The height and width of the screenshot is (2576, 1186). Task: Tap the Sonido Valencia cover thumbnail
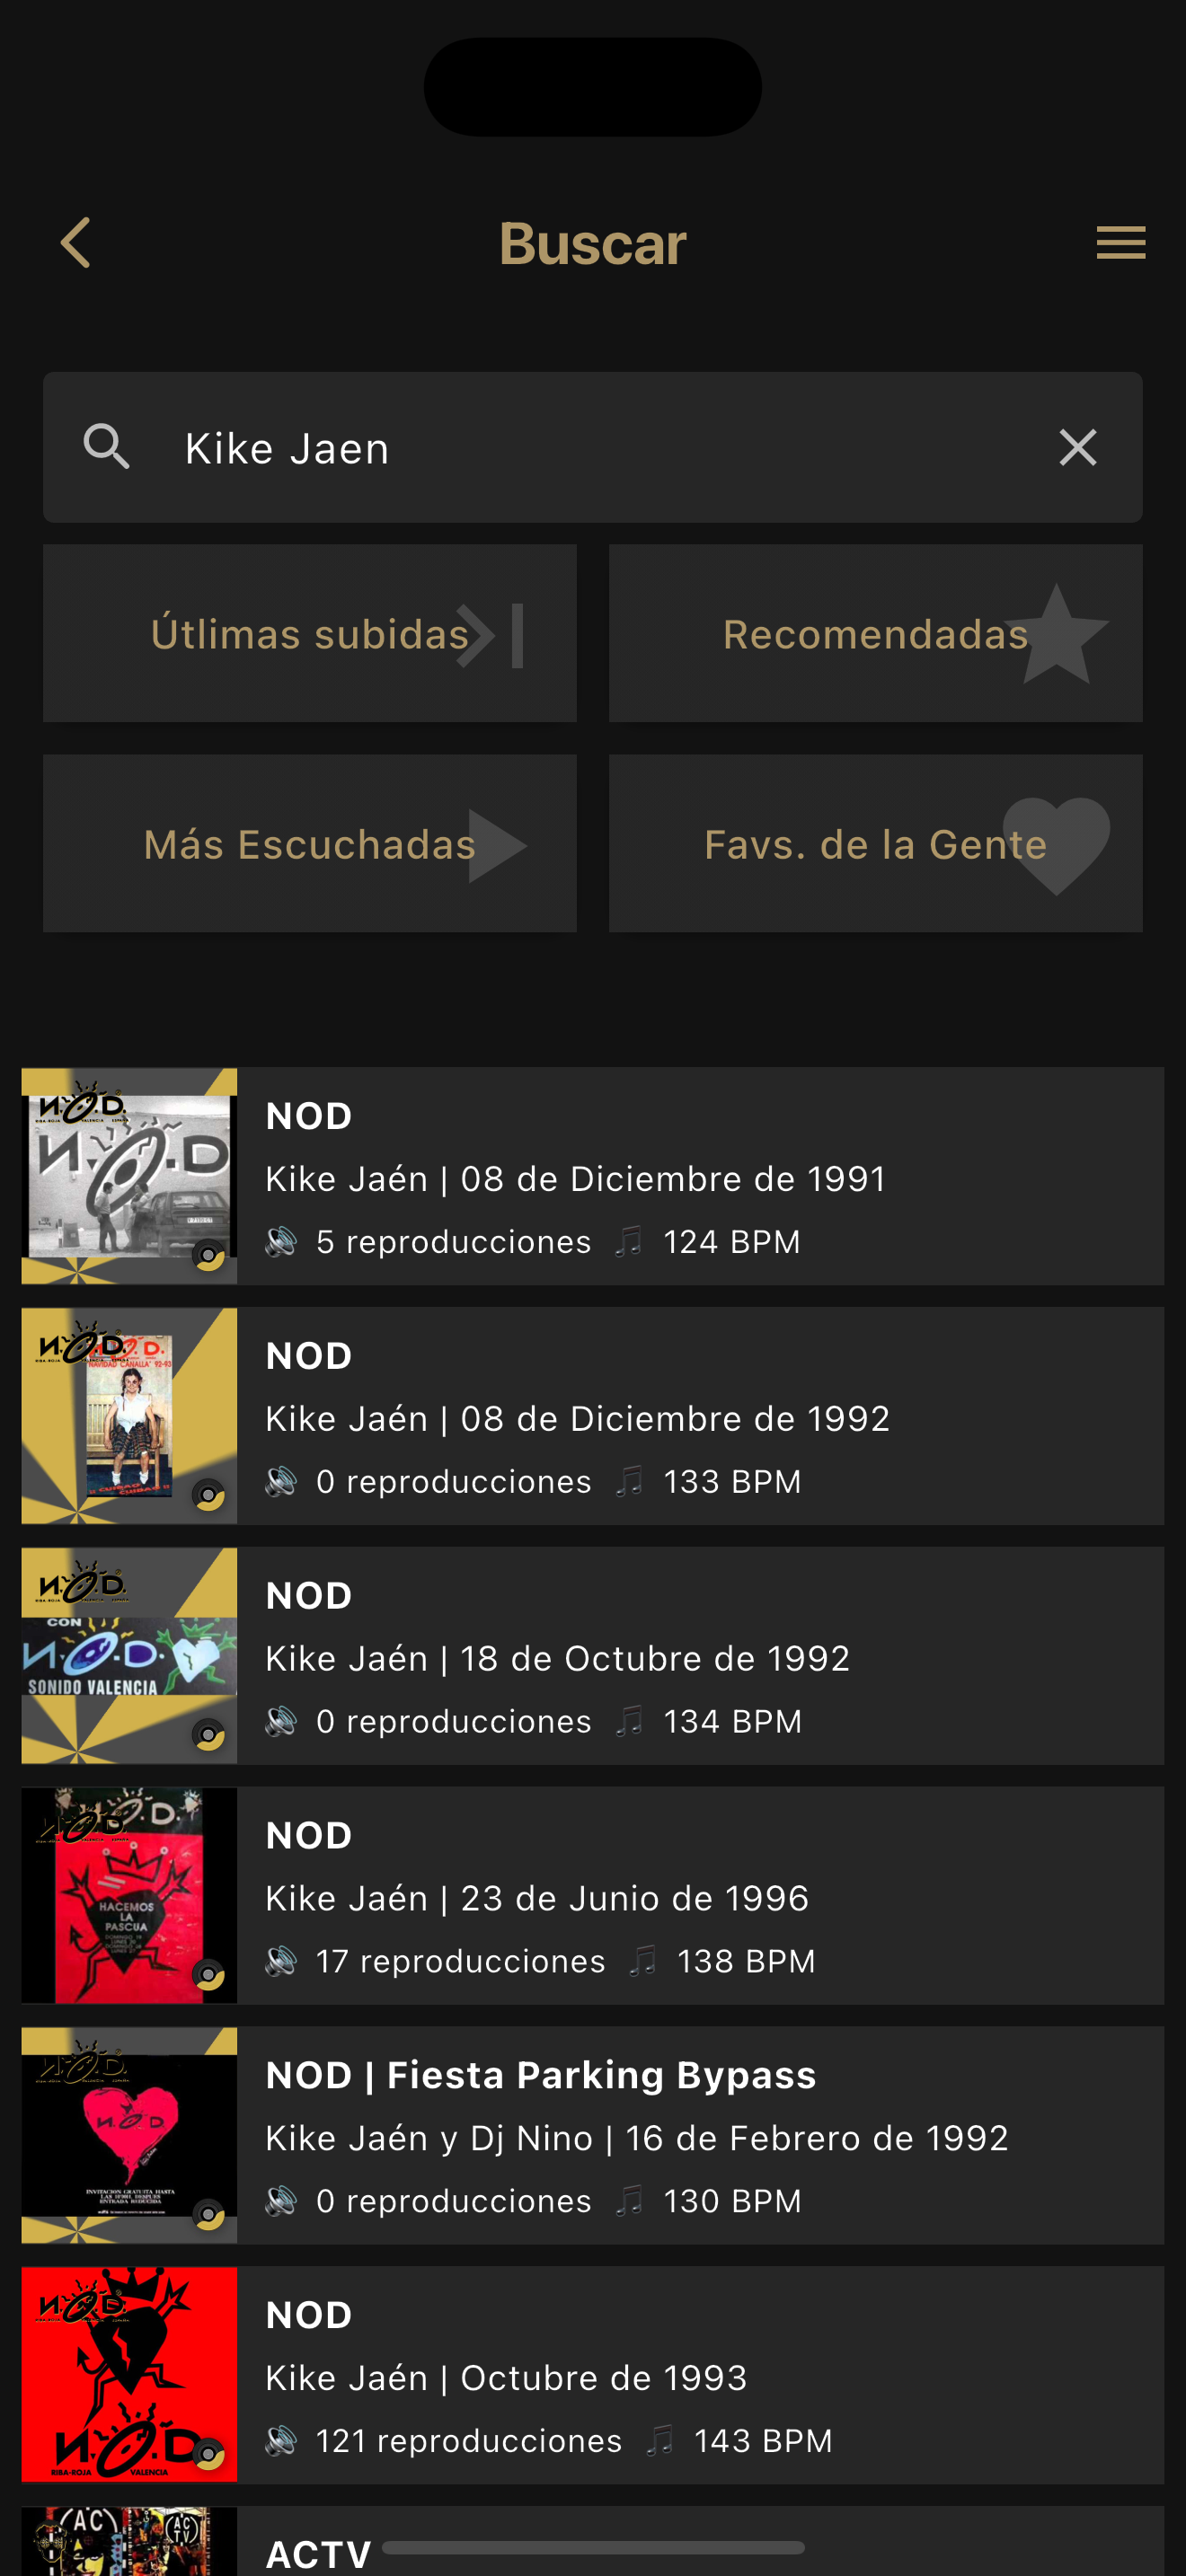pos(129,1655)
